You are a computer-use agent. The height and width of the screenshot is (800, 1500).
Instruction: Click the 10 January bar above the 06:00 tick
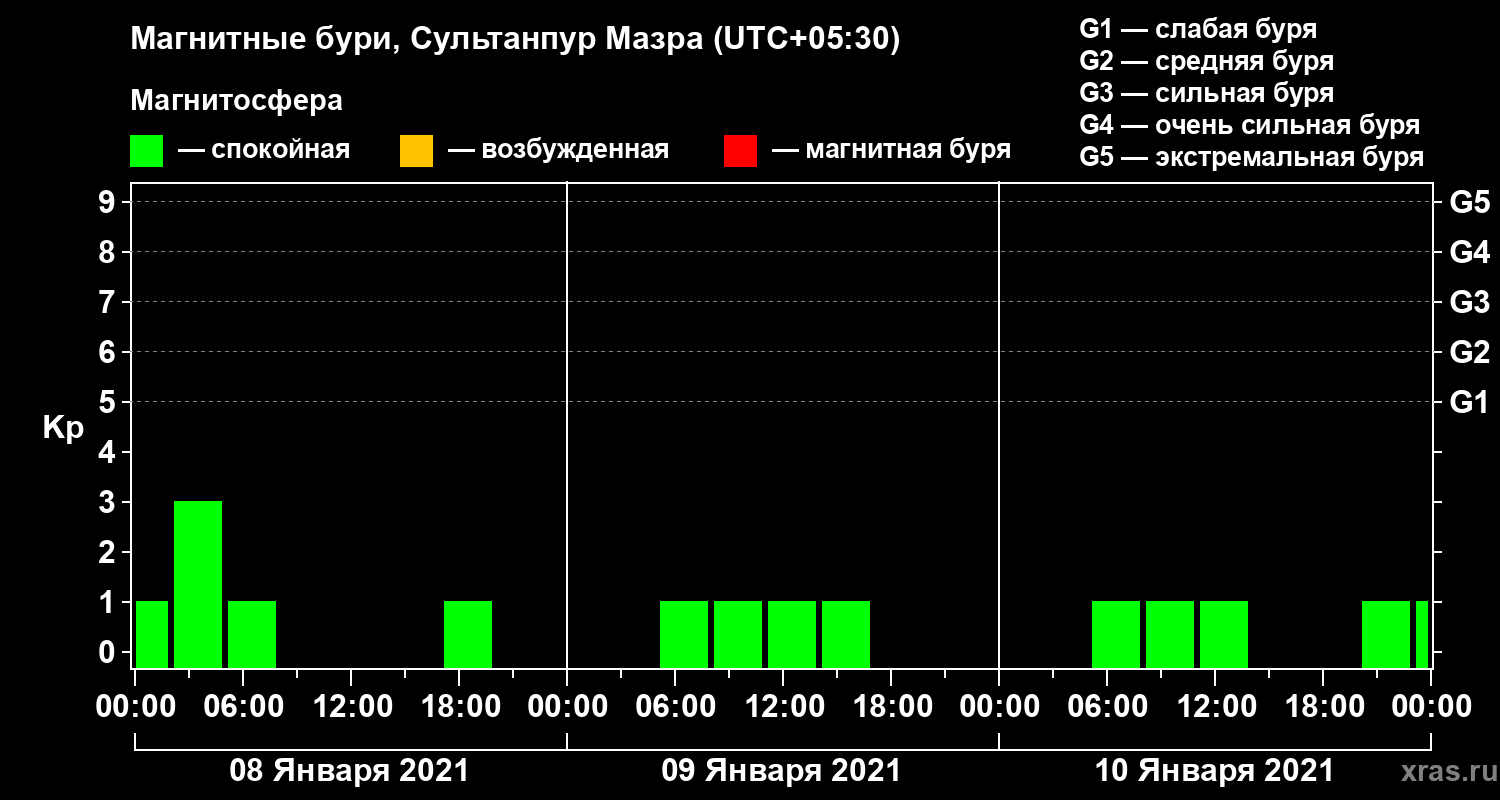[1116, 634]
